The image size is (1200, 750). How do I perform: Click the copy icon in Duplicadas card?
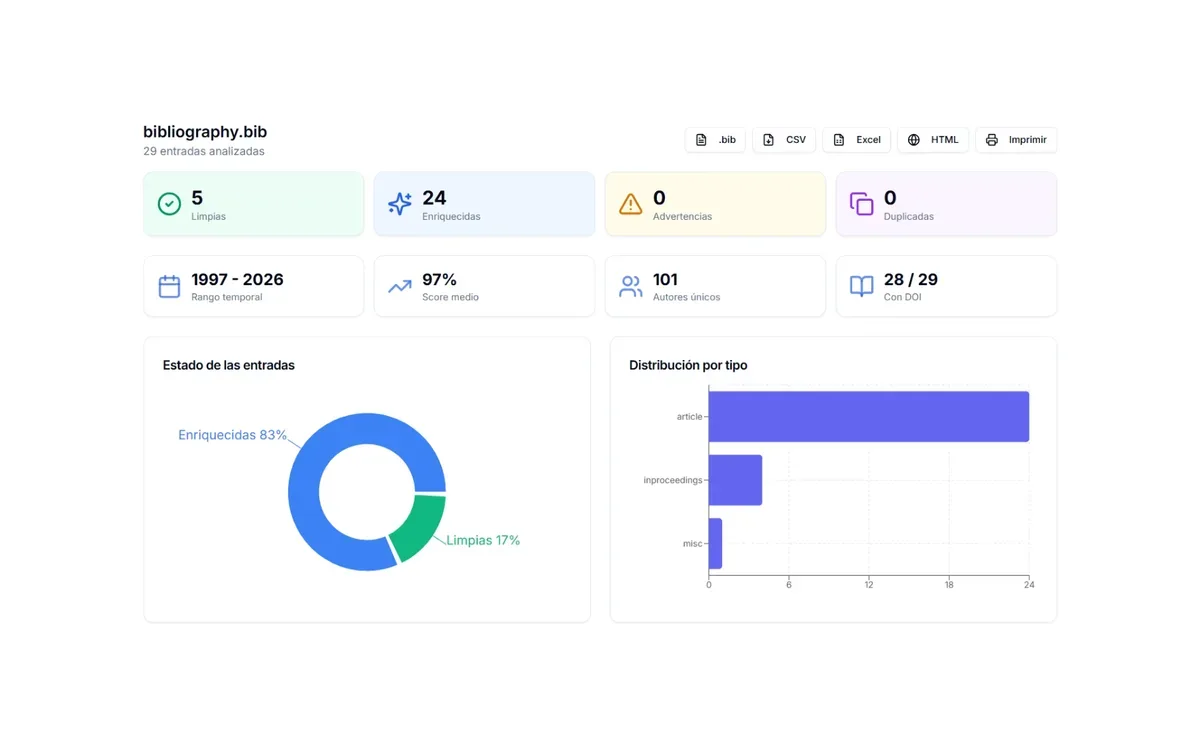[861, 204]
